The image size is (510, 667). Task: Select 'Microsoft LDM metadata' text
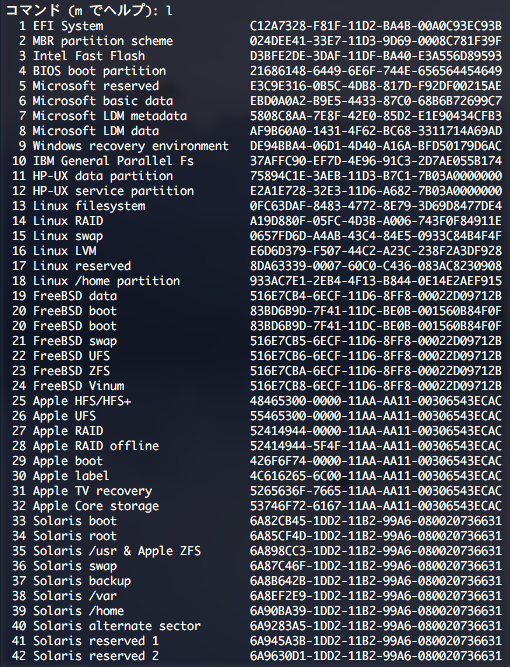coord(110,116)
